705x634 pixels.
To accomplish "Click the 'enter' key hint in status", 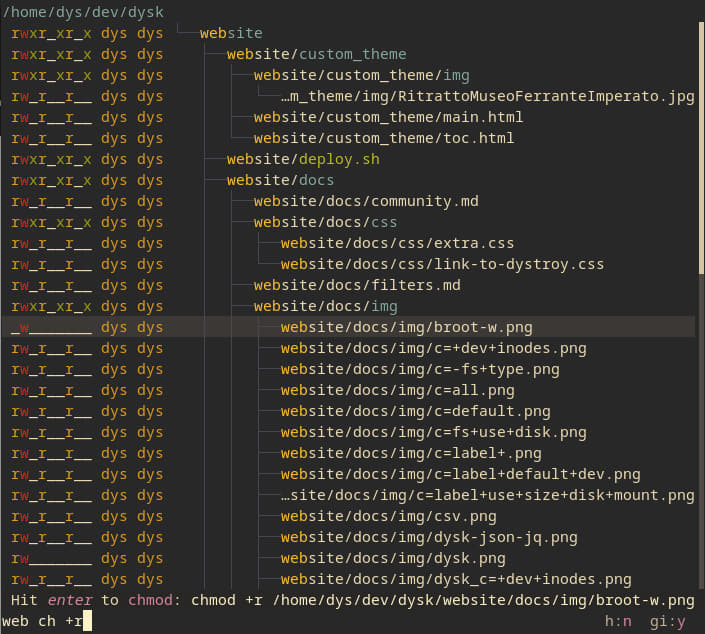I will pyautogui.click(x=70, y=600).
